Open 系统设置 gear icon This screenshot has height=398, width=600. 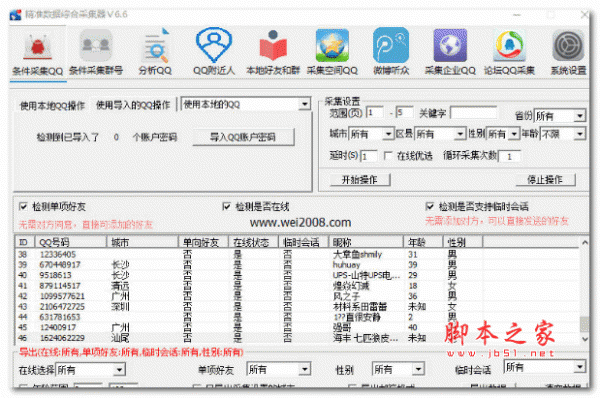(x=568, y=46)
